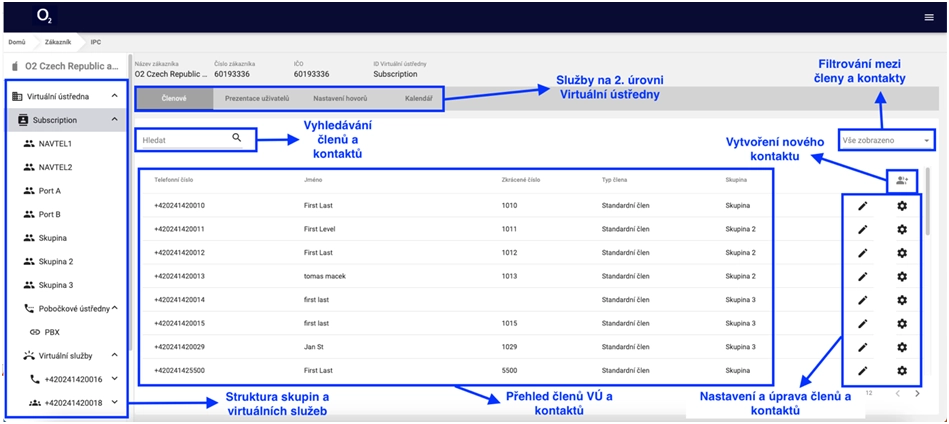949x424 pixels.
Task: Open settings gear for +420241420011 row
Action: point(901,229)
